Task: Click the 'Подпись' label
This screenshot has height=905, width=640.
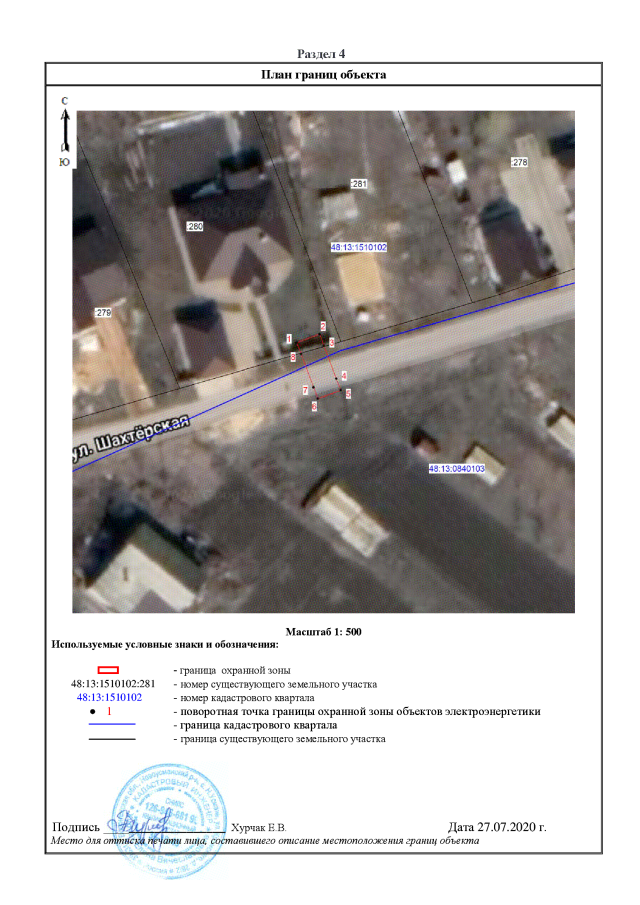Action: coord(76,827)
